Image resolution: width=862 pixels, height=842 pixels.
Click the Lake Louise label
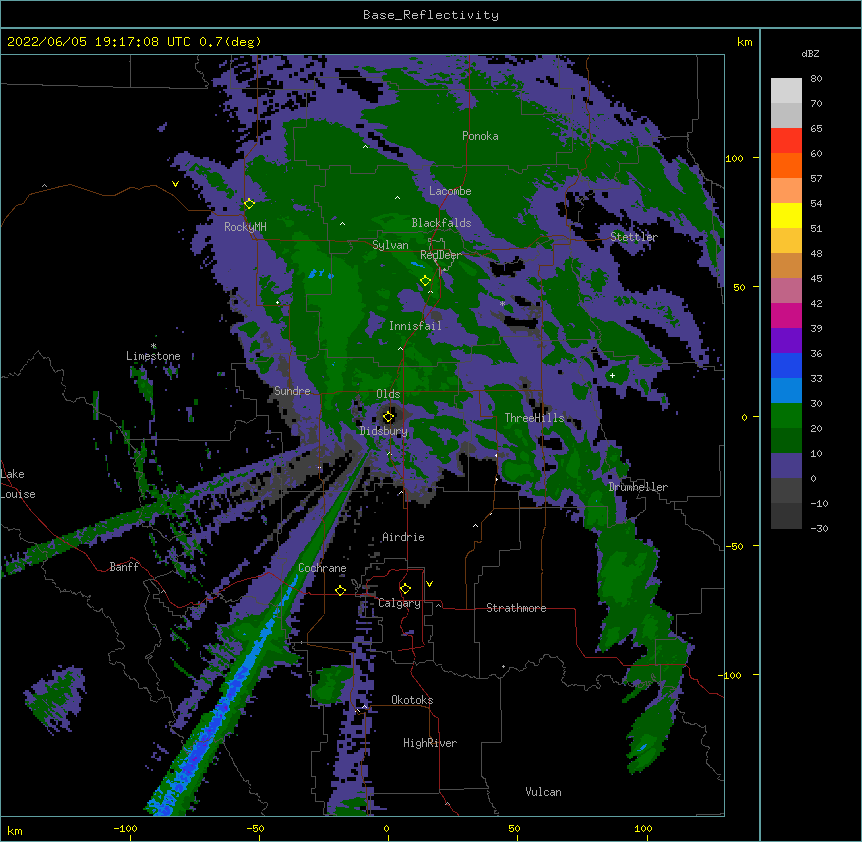18,484
